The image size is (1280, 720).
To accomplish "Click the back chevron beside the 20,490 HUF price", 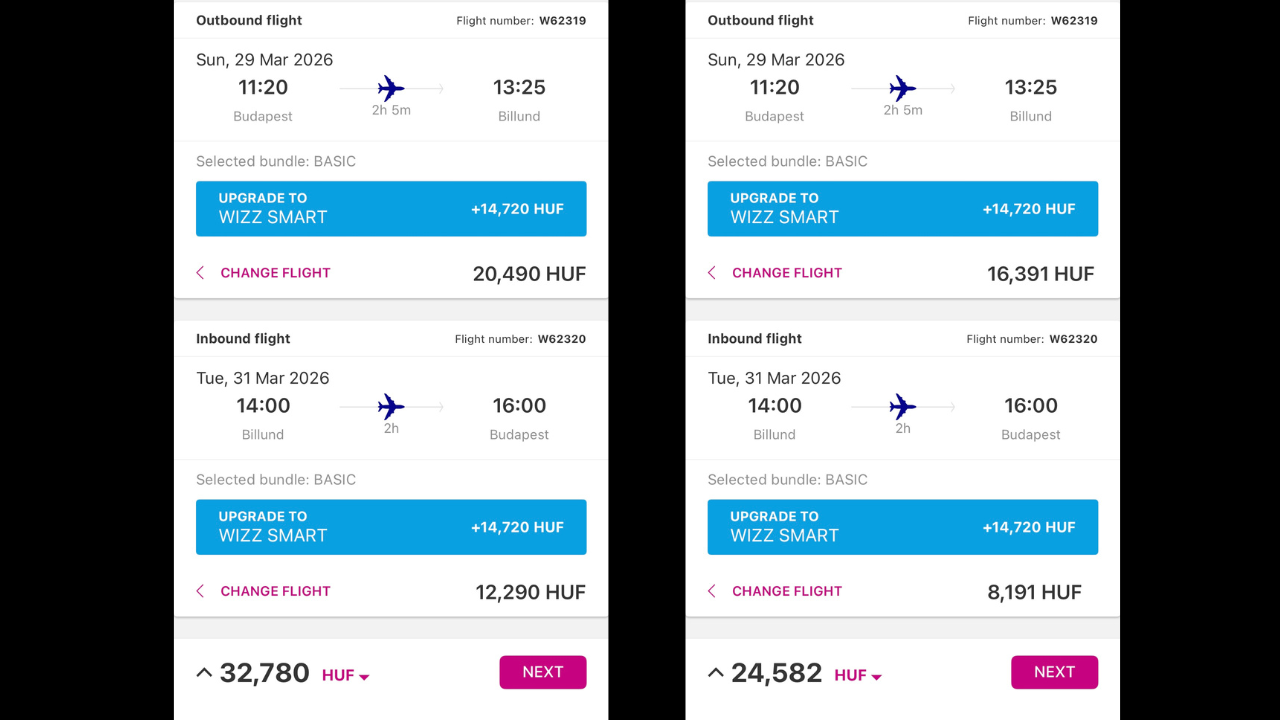I will 200,273.
